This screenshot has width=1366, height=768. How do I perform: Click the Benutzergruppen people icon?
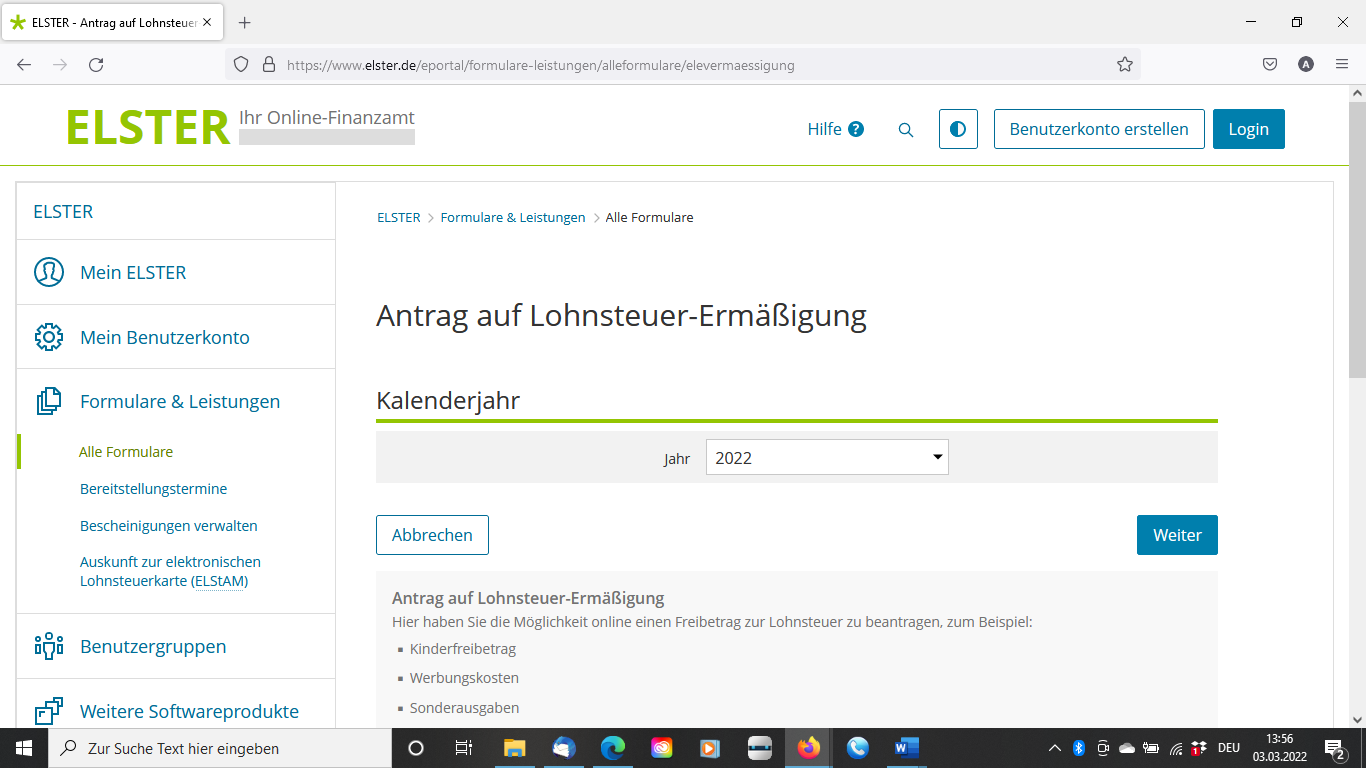coord(49,646)
